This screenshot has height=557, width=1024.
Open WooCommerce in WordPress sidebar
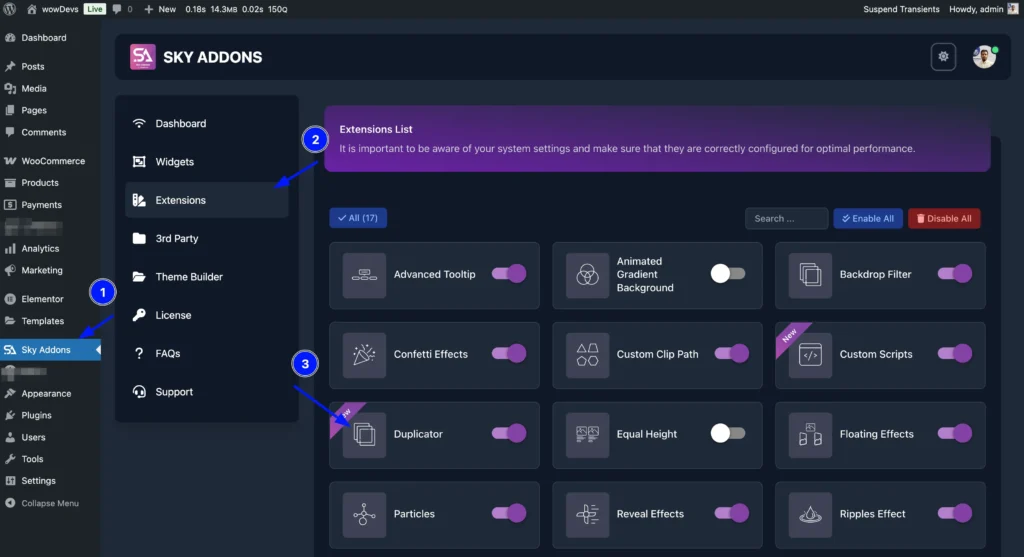(x=50, y=161)
